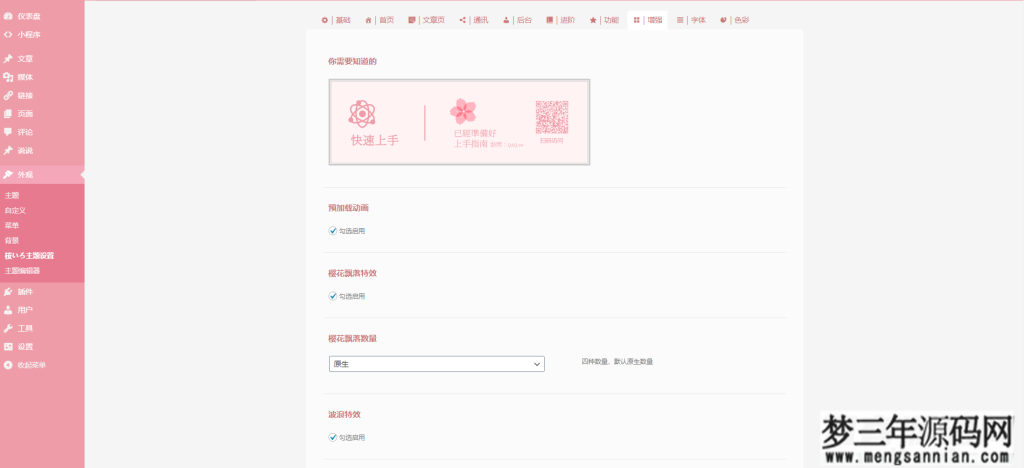The height and width of the screenshot is (468, 1024).
Task: Switch to the 字体 tab
Action: pos(691,20)
